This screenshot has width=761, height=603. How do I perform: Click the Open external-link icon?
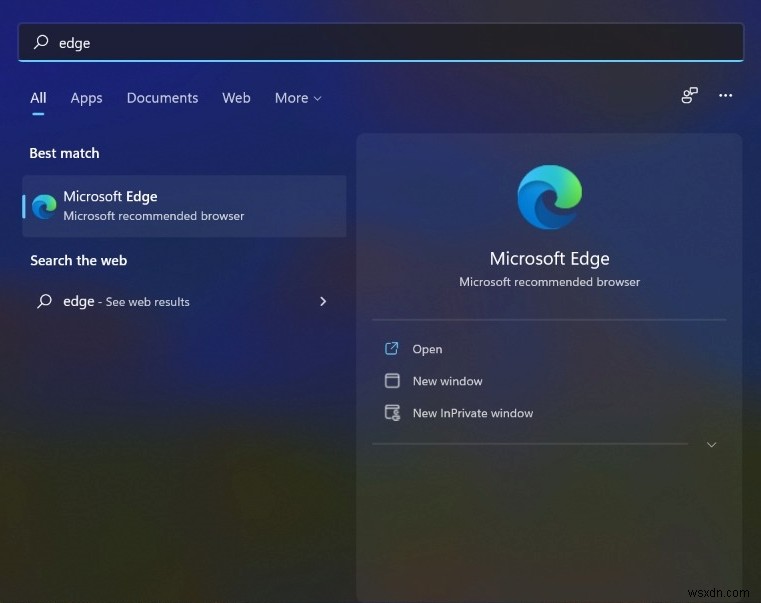(x=392, y=349)
